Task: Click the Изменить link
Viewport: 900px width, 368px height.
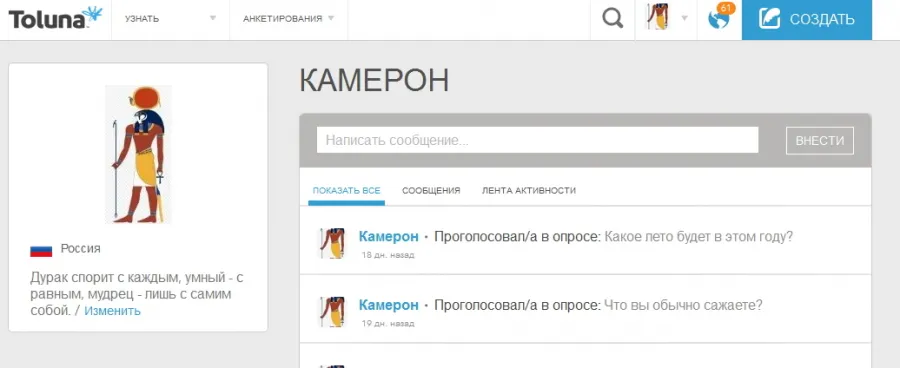Action: [112, 311]
